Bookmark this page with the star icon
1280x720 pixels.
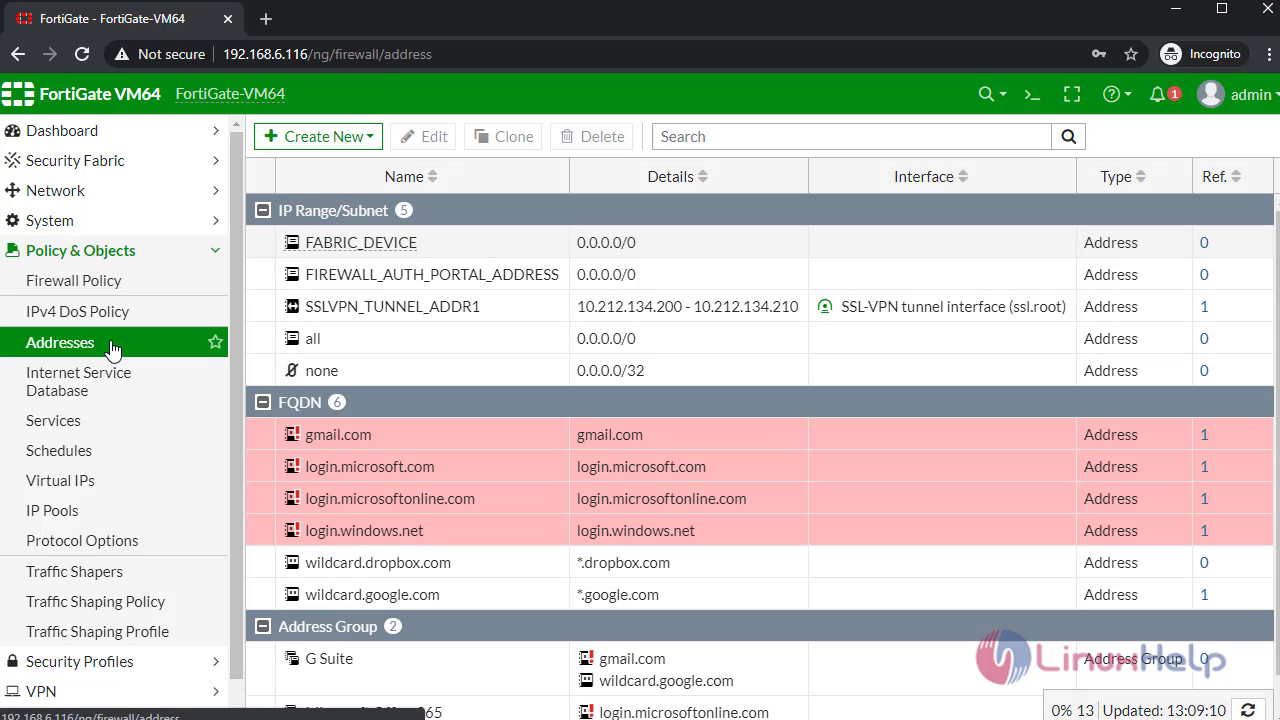(1131, 54)
